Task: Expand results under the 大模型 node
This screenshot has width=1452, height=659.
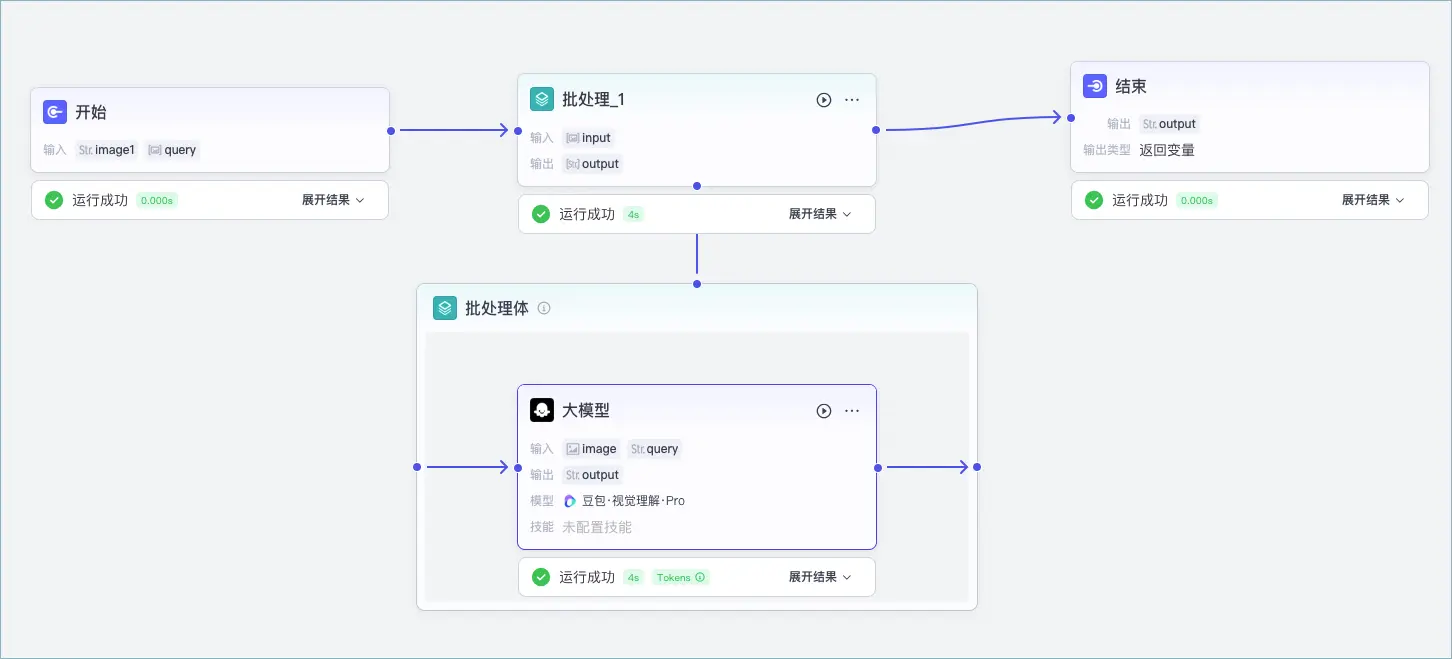Action: (820, 577)
